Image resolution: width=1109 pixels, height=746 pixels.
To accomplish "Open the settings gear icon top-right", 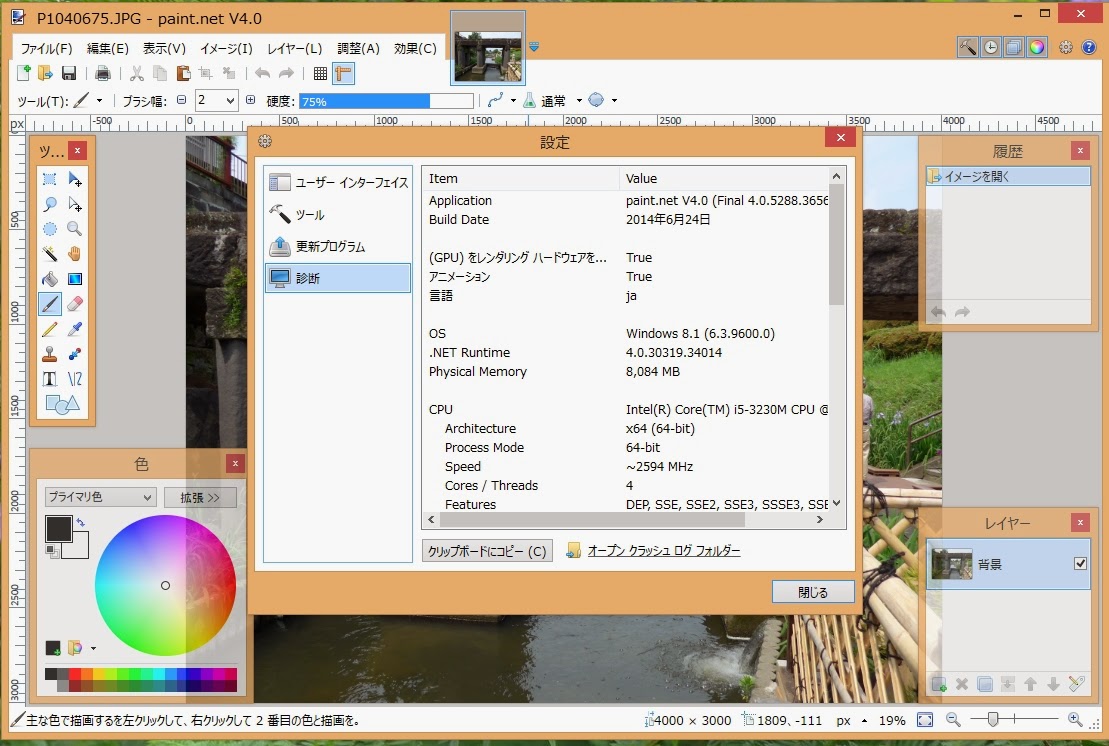I will pyautogui.click(x=1065, y=47).
